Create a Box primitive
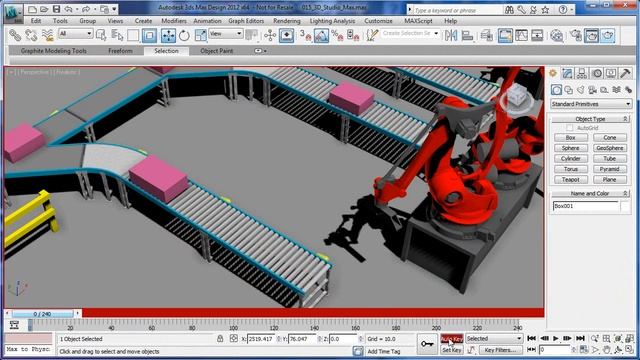Viewport: 640px width, 360px height. click(571, 138)
